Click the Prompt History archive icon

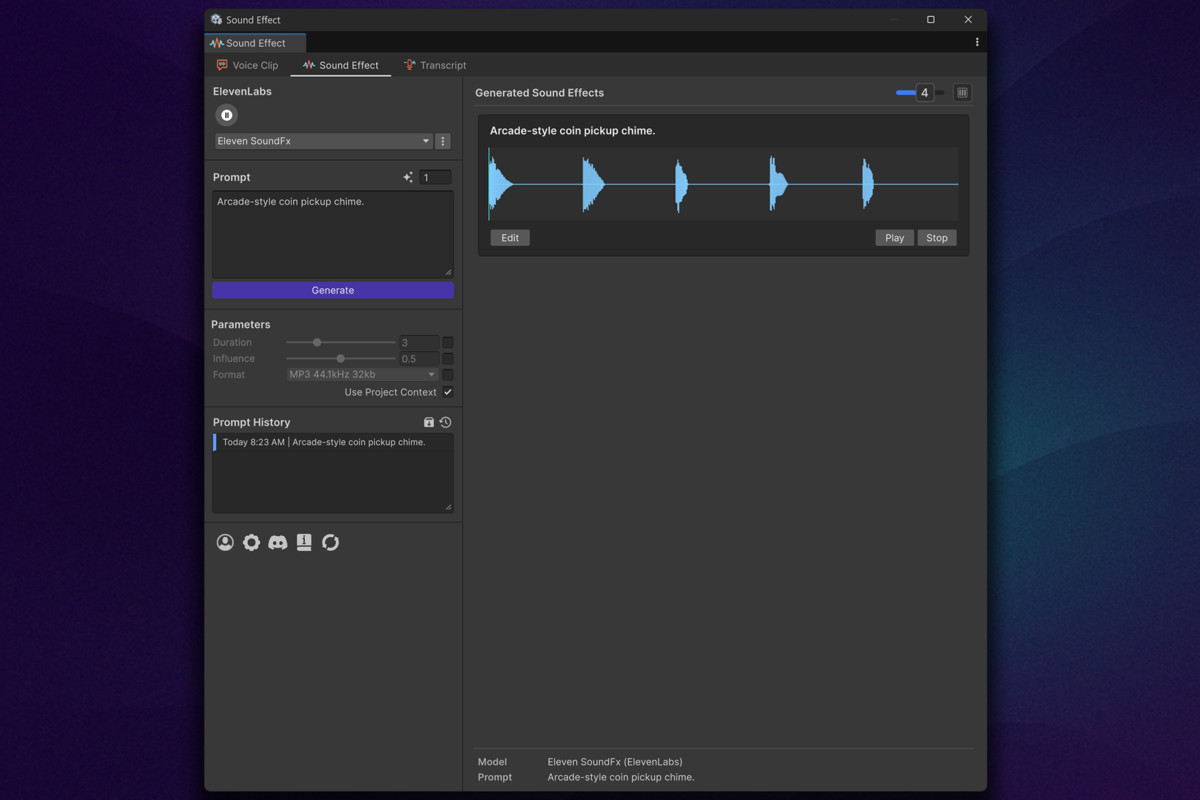pyautogui.click(x=429, y=422)
